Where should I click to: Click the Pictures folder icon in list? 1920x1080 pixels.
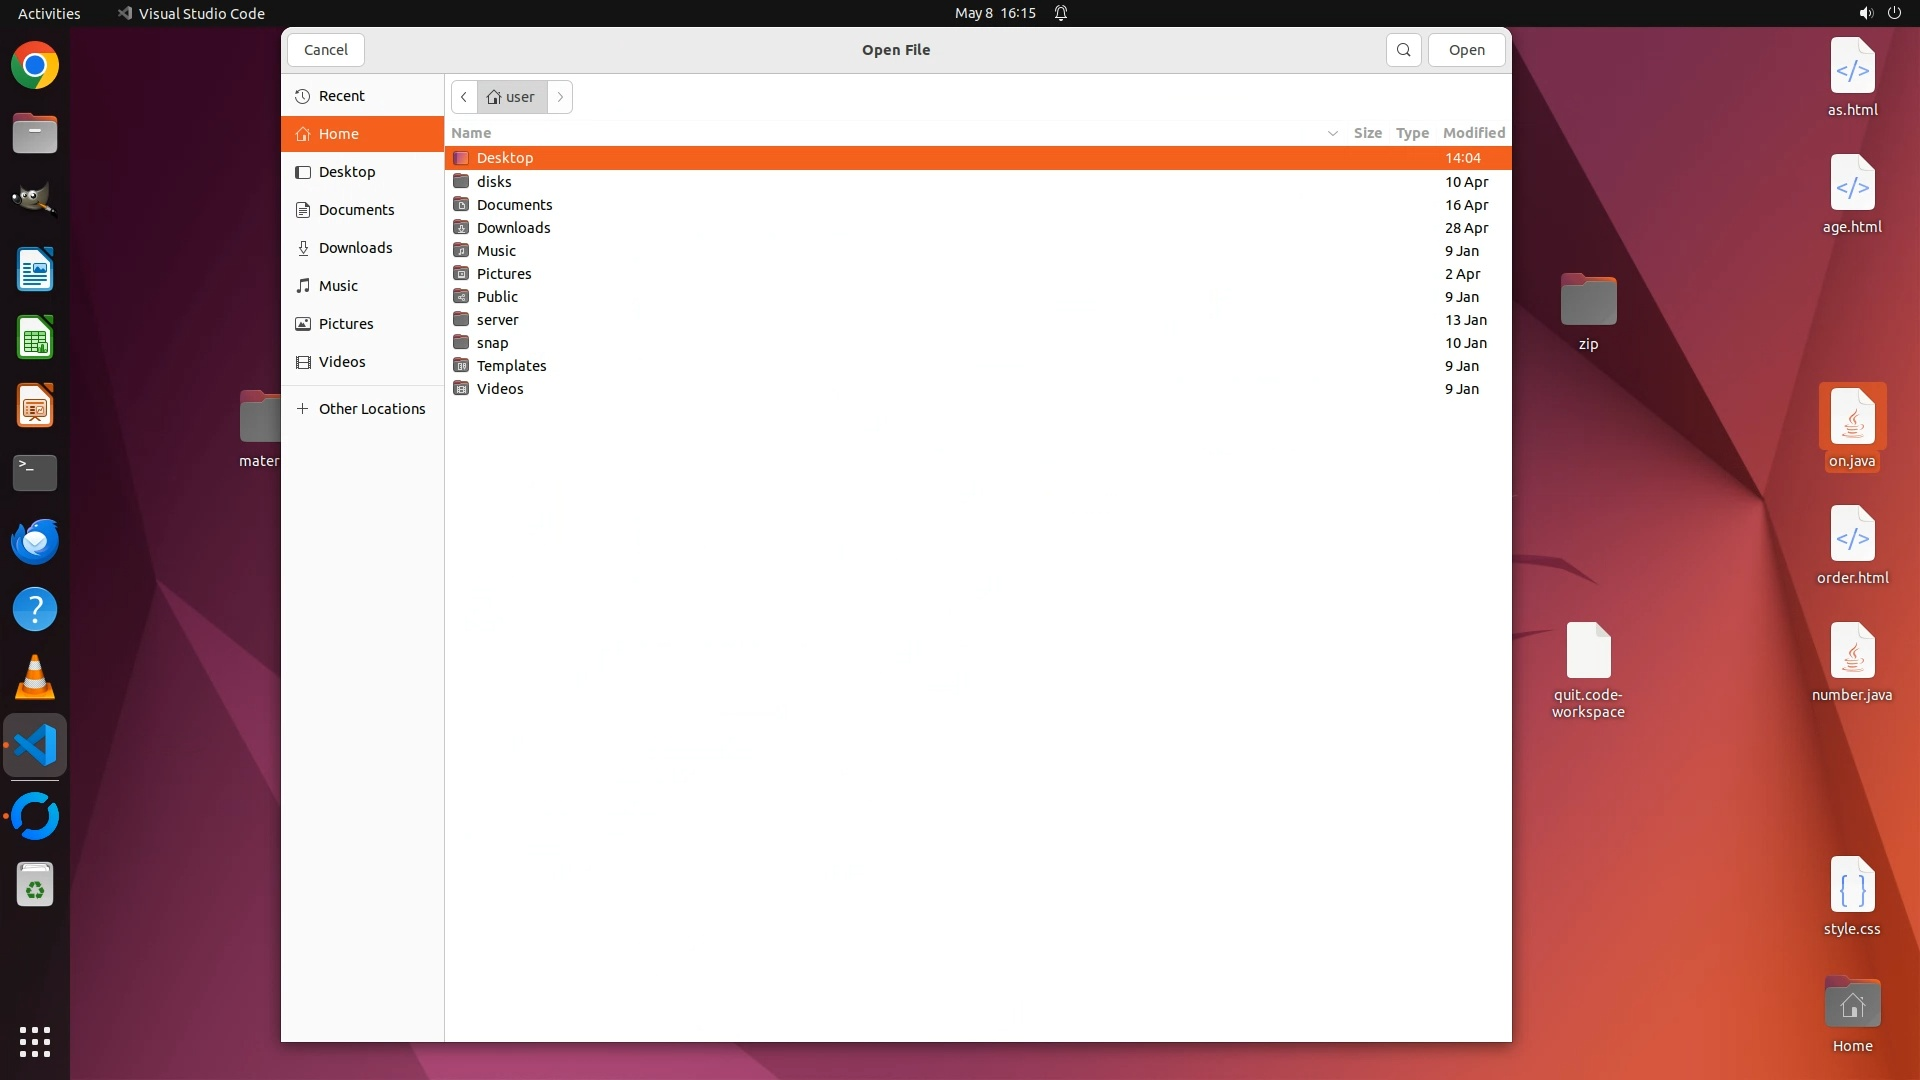pos(461,274)
